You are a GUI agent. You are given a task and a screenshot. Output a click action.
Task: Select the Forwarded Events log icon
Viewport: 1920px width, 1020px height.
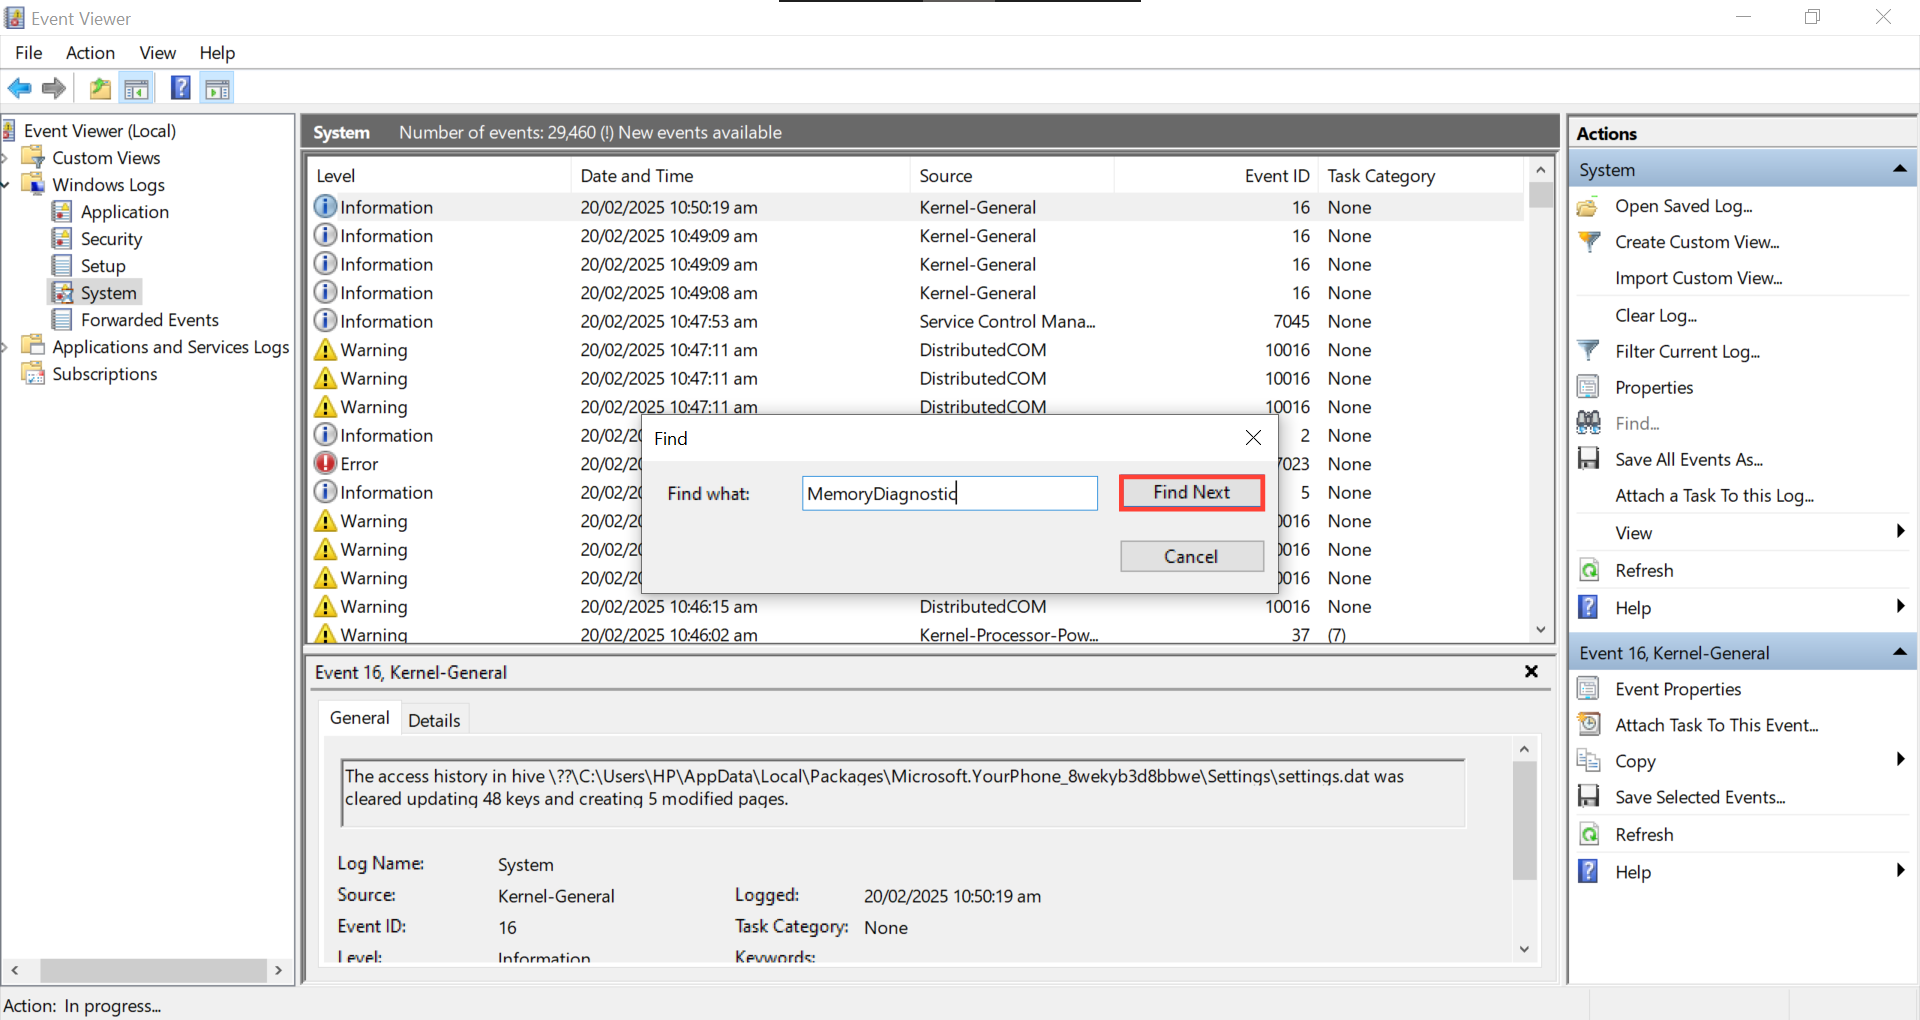pyautogui.click(x=62, y=319)
